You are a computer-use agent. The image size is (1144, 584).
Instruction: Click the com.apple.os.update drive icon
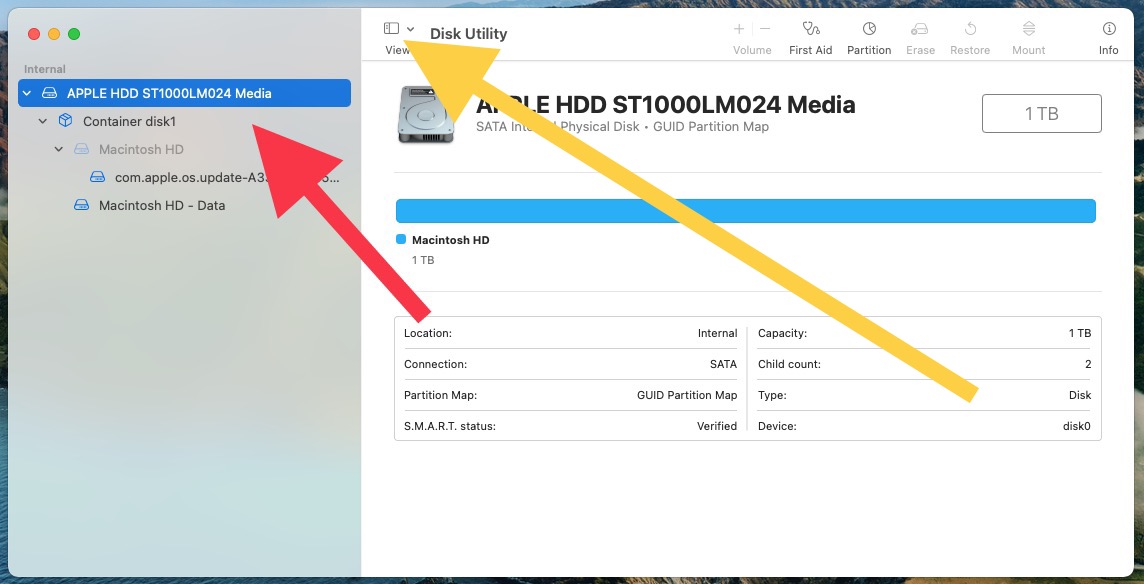point(98,177)
